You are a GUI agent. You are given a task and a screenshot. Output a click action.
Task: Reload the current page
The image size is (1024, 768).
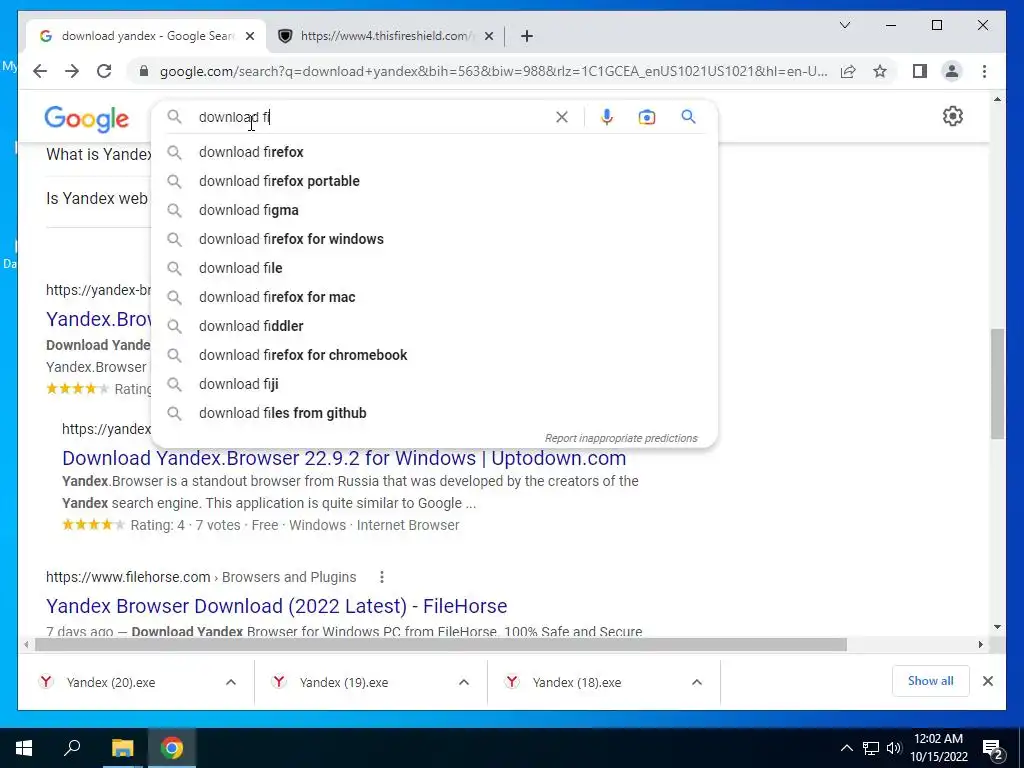point(104,71)
